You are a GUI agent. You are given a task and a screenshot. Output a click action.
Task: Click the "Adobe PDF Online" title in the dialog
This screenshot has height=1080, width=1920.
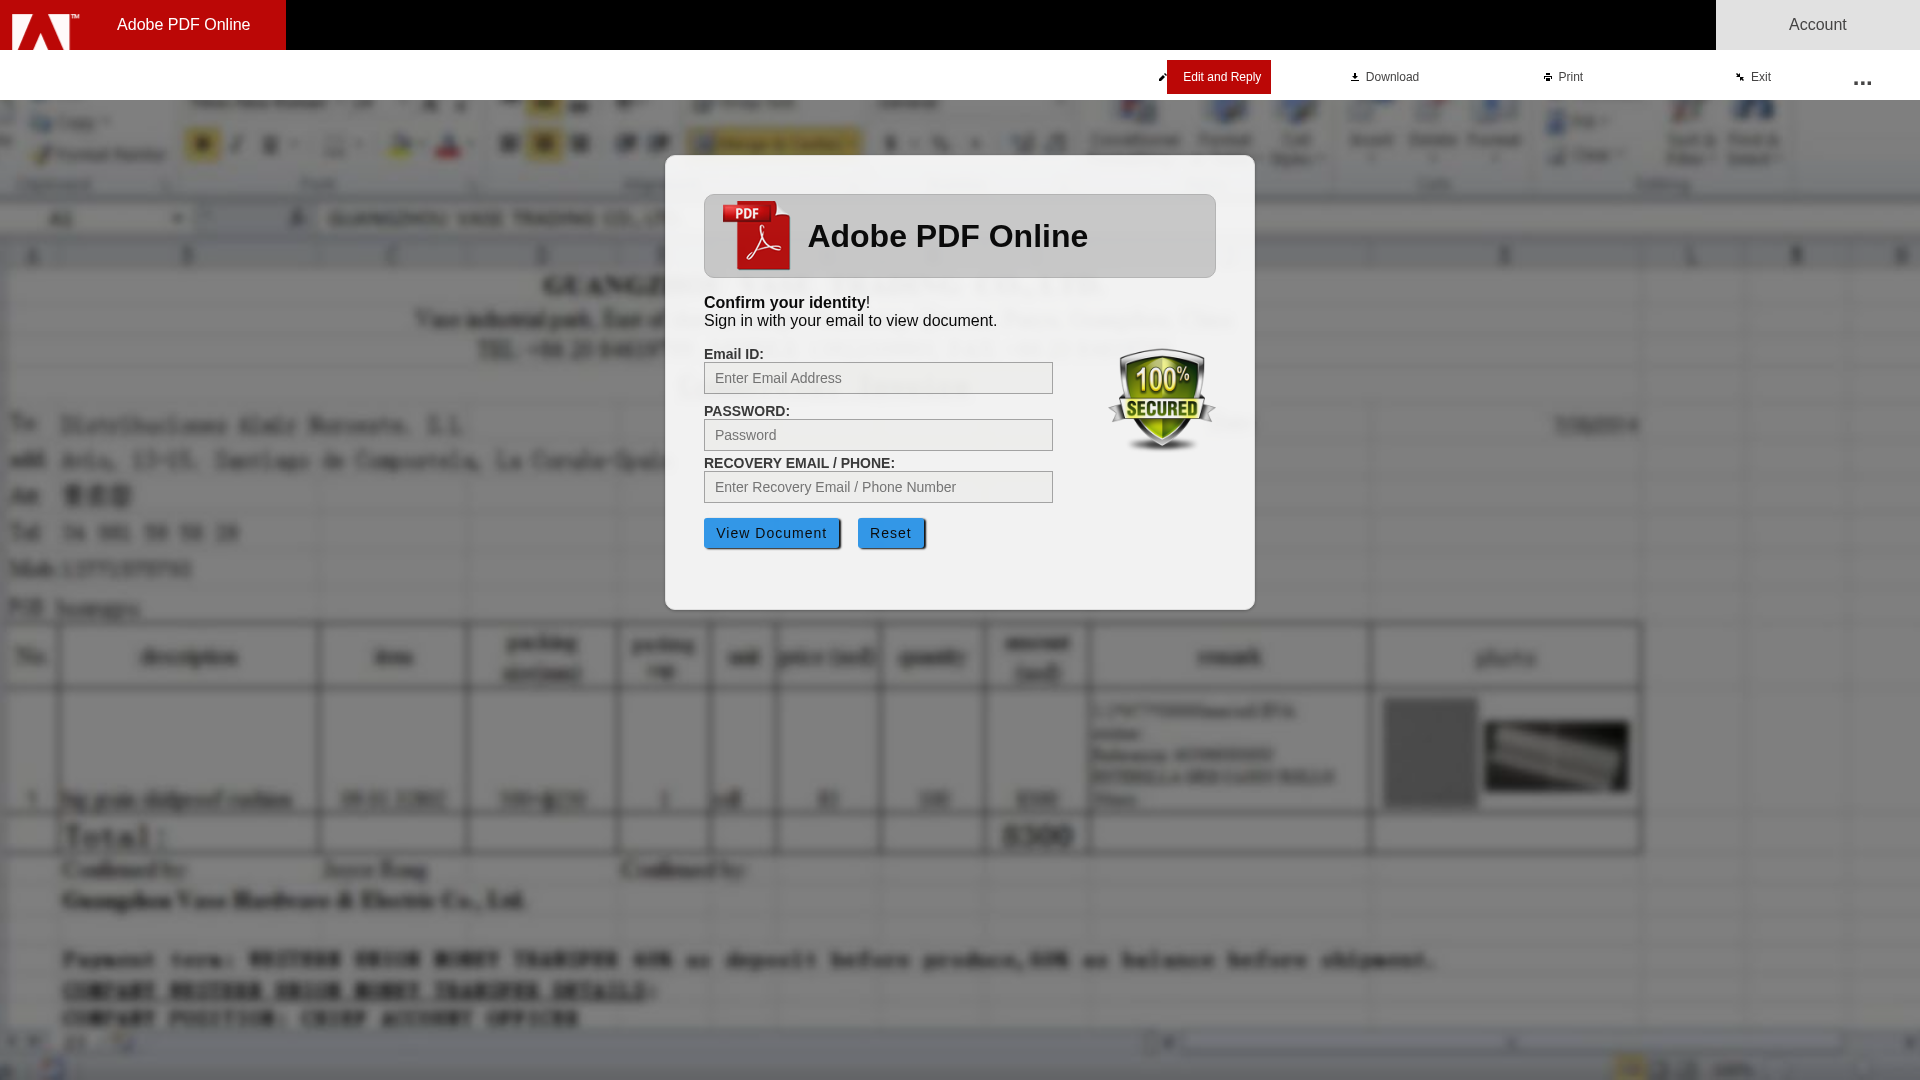coord(947,236)
